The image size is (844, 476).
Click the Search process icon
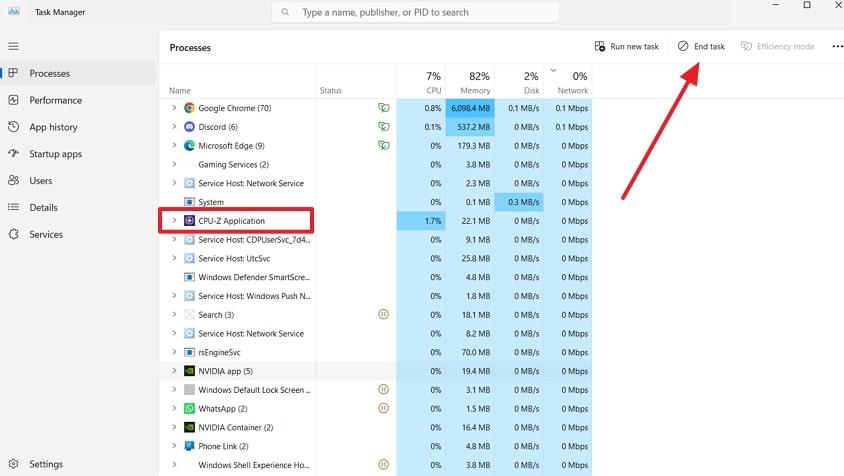click(x=189, y=315)
